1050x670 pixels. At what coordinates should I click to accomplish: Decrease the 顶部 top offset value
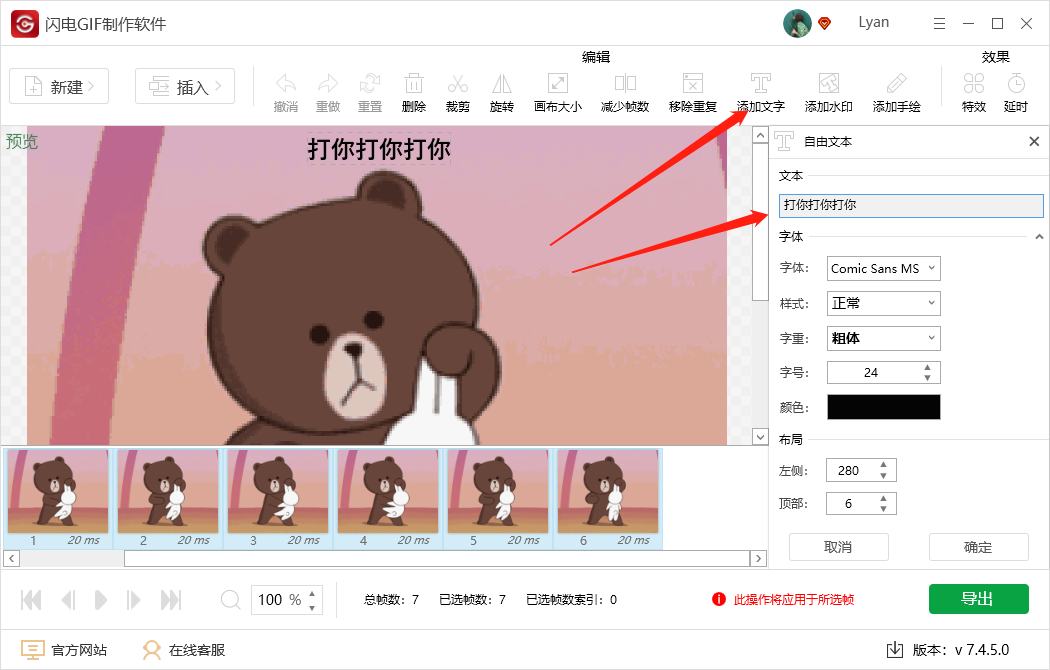click(x=883, y=509)
